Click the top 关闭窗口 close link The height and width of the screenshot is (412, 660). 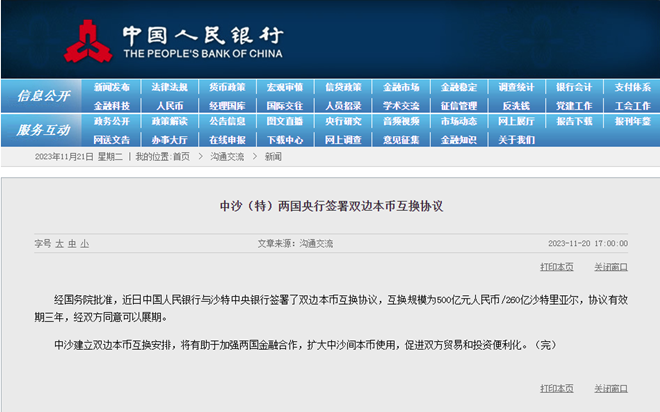611,267
